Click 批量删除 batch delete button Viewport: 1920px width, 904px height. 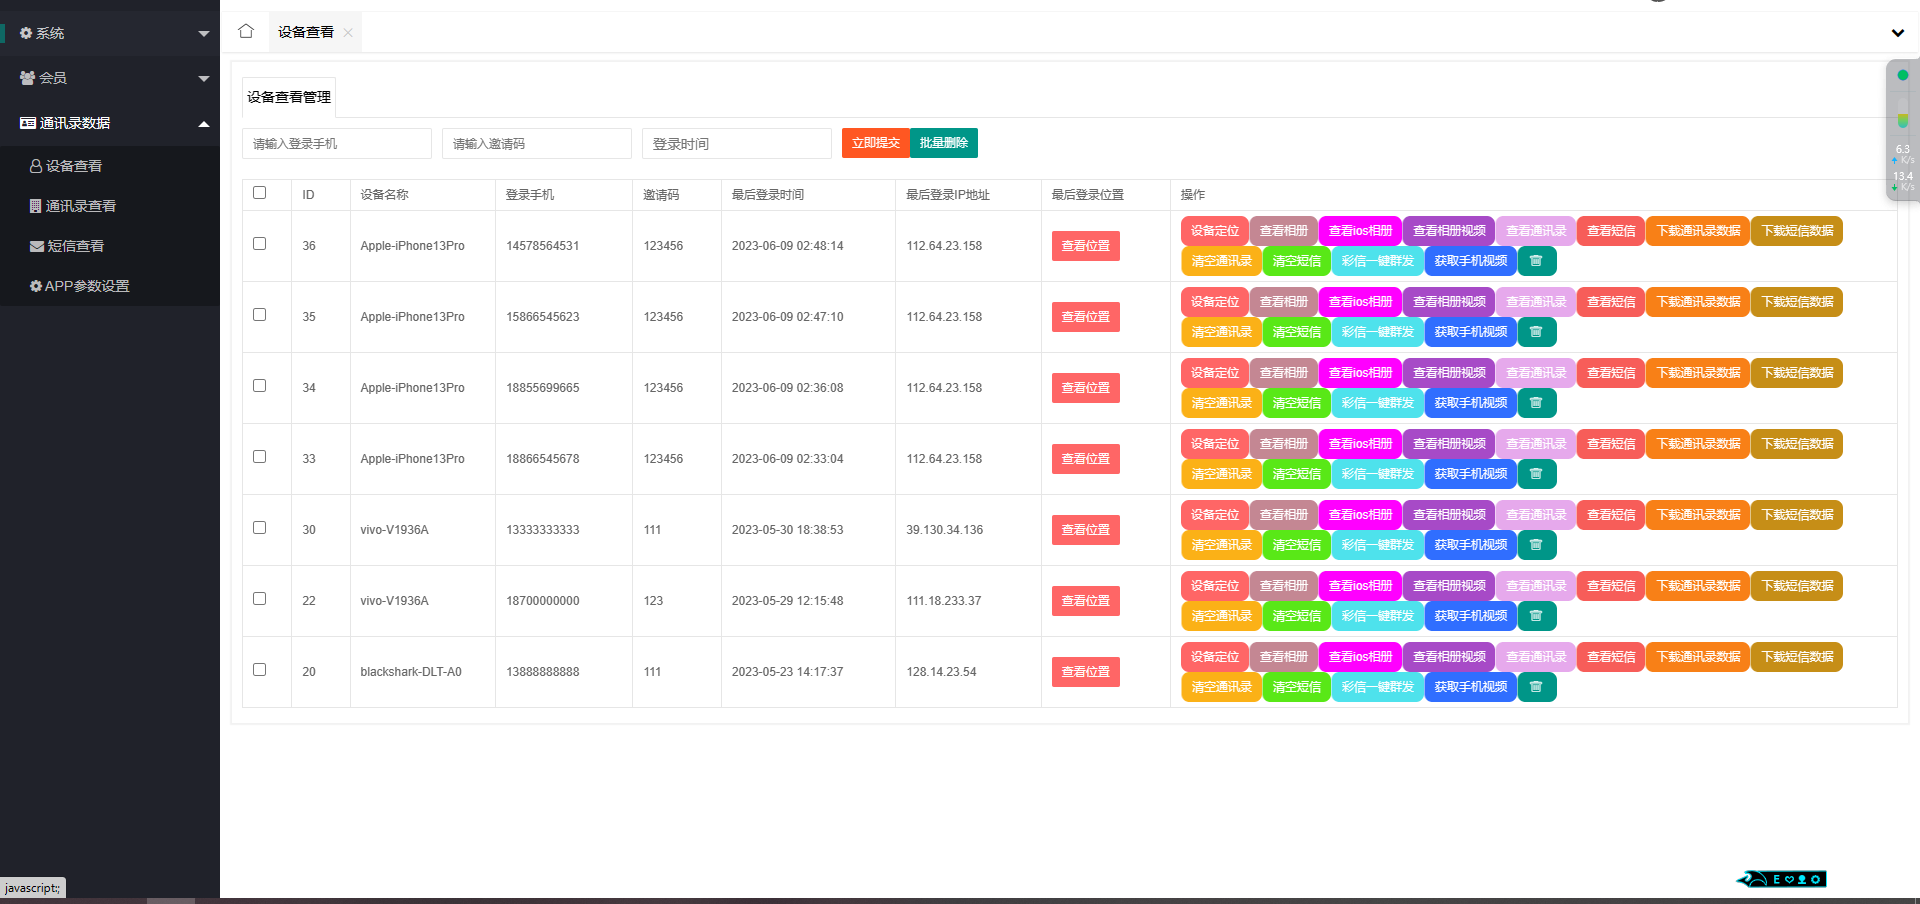pos(944,143)
